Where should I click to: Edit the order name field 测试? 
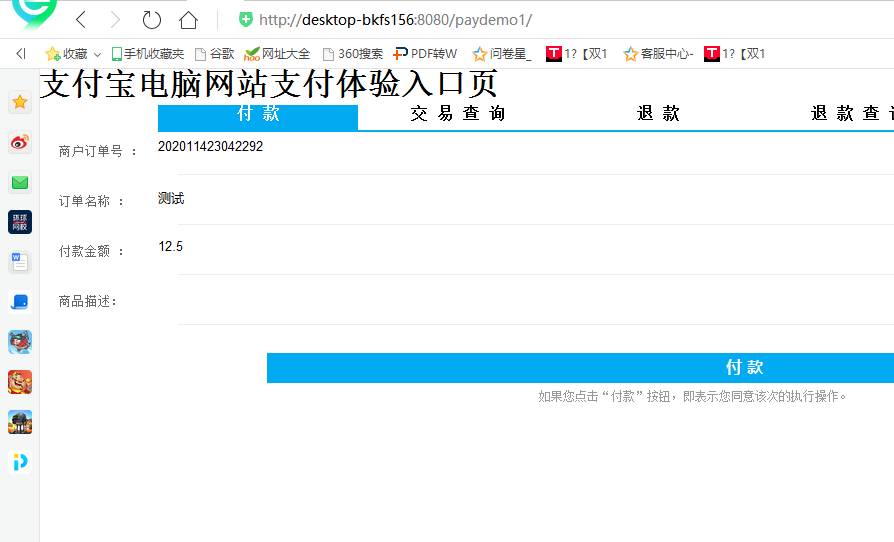(x=171, y=198)
